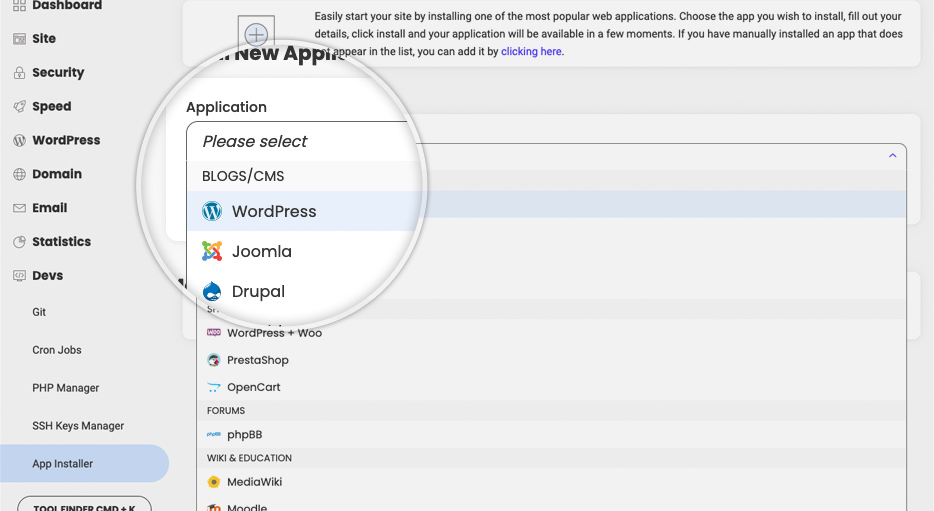Screen dimensions: 934x511
Task: Open the Speed menu section
Action: coord(51,107)
